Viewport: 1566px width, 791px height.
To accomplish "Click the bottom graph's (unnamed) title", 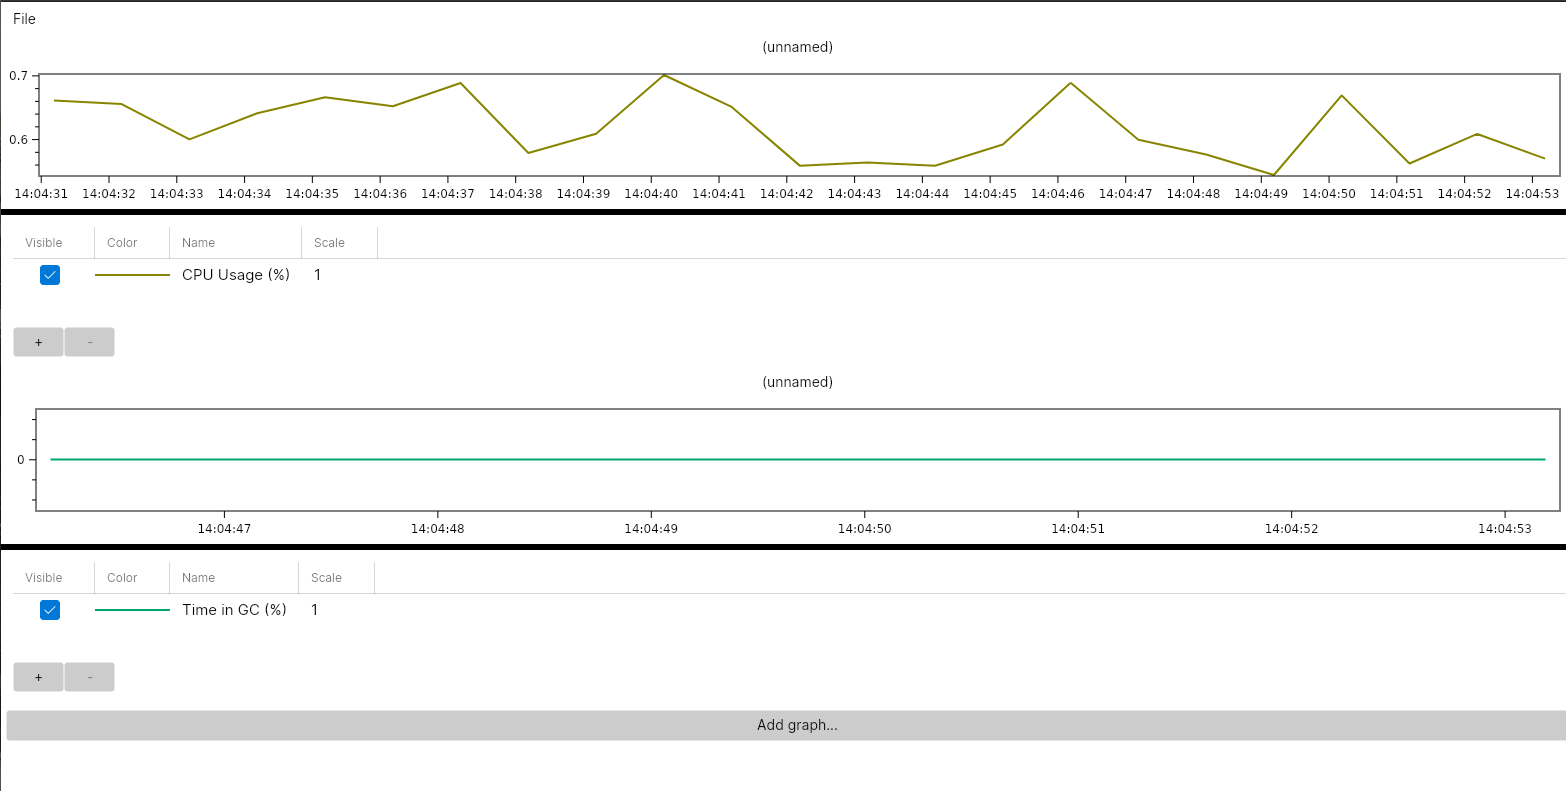I will [797, 382].
